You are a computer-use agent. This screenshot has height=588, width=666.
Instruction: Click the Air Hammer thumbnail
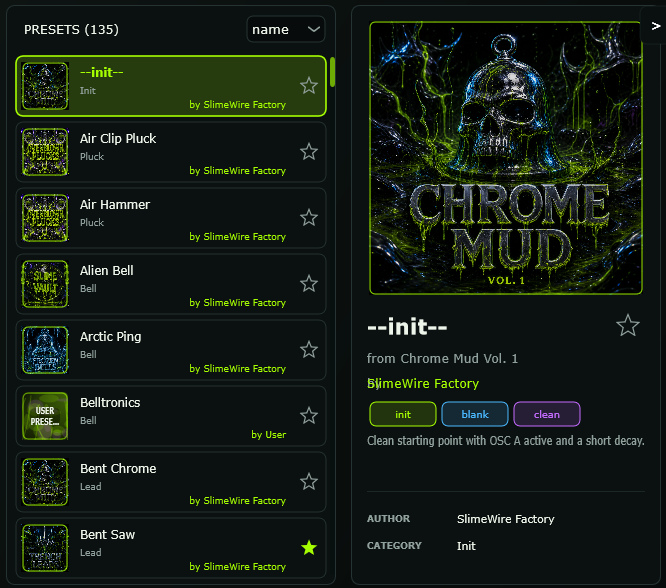pos(45,218)
